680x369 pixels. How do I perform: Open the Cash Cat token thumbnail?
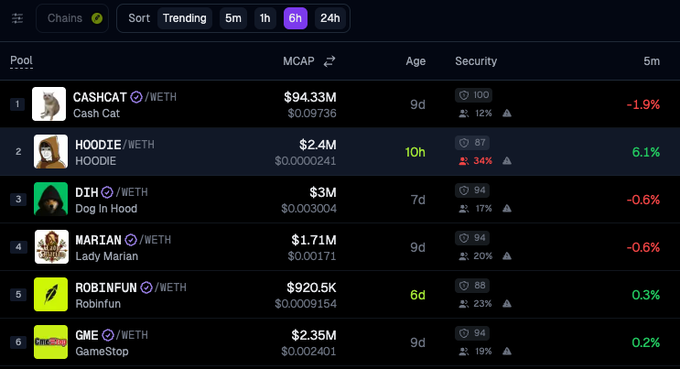49,104
